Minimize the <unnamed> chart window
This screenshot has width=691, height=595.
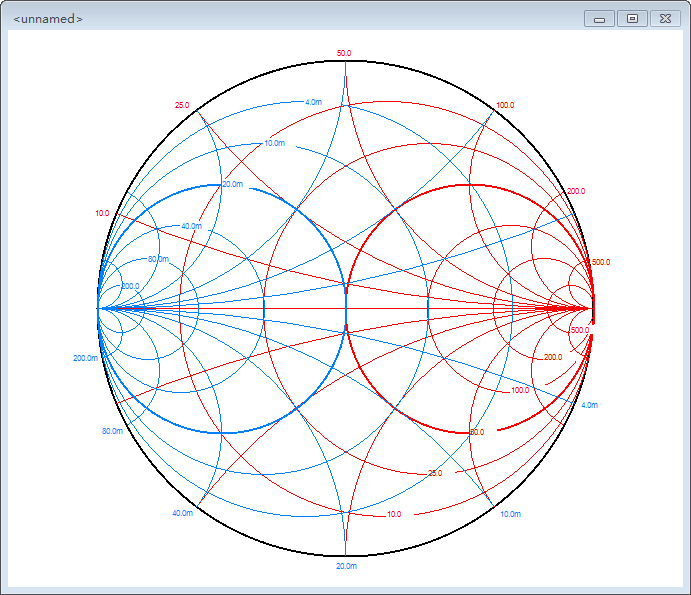coord(599,19)
